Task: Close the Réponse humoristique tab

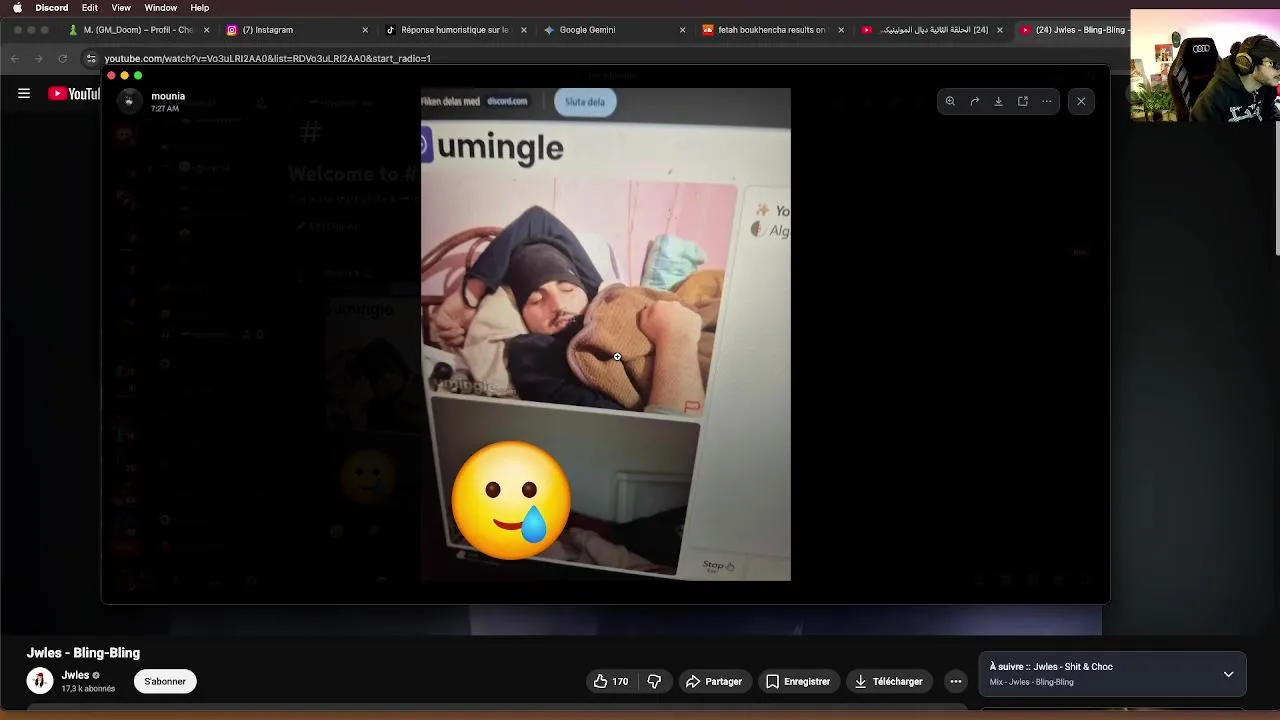Action: (x=523, y=30)
